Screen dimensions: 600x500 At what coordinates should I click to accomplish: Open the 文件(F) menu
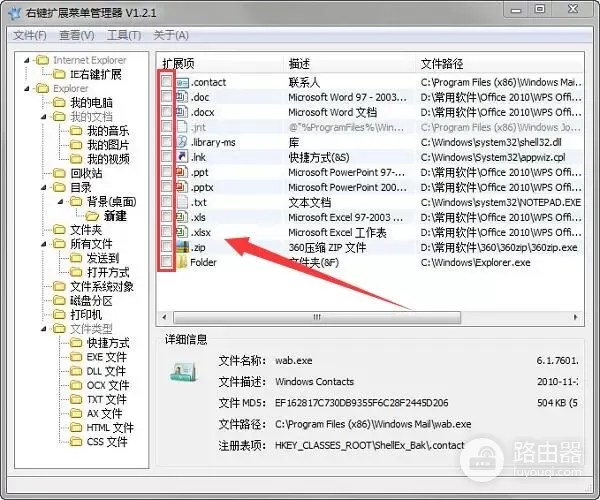pos(30,36)
